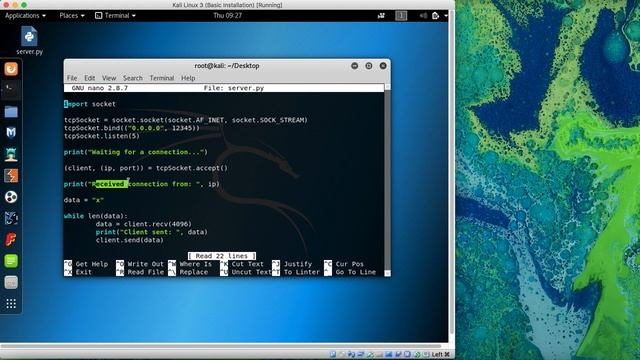Click the 'Read 22 lines' status message
This screenshot has height=360, width=640.
coord(222,256)
